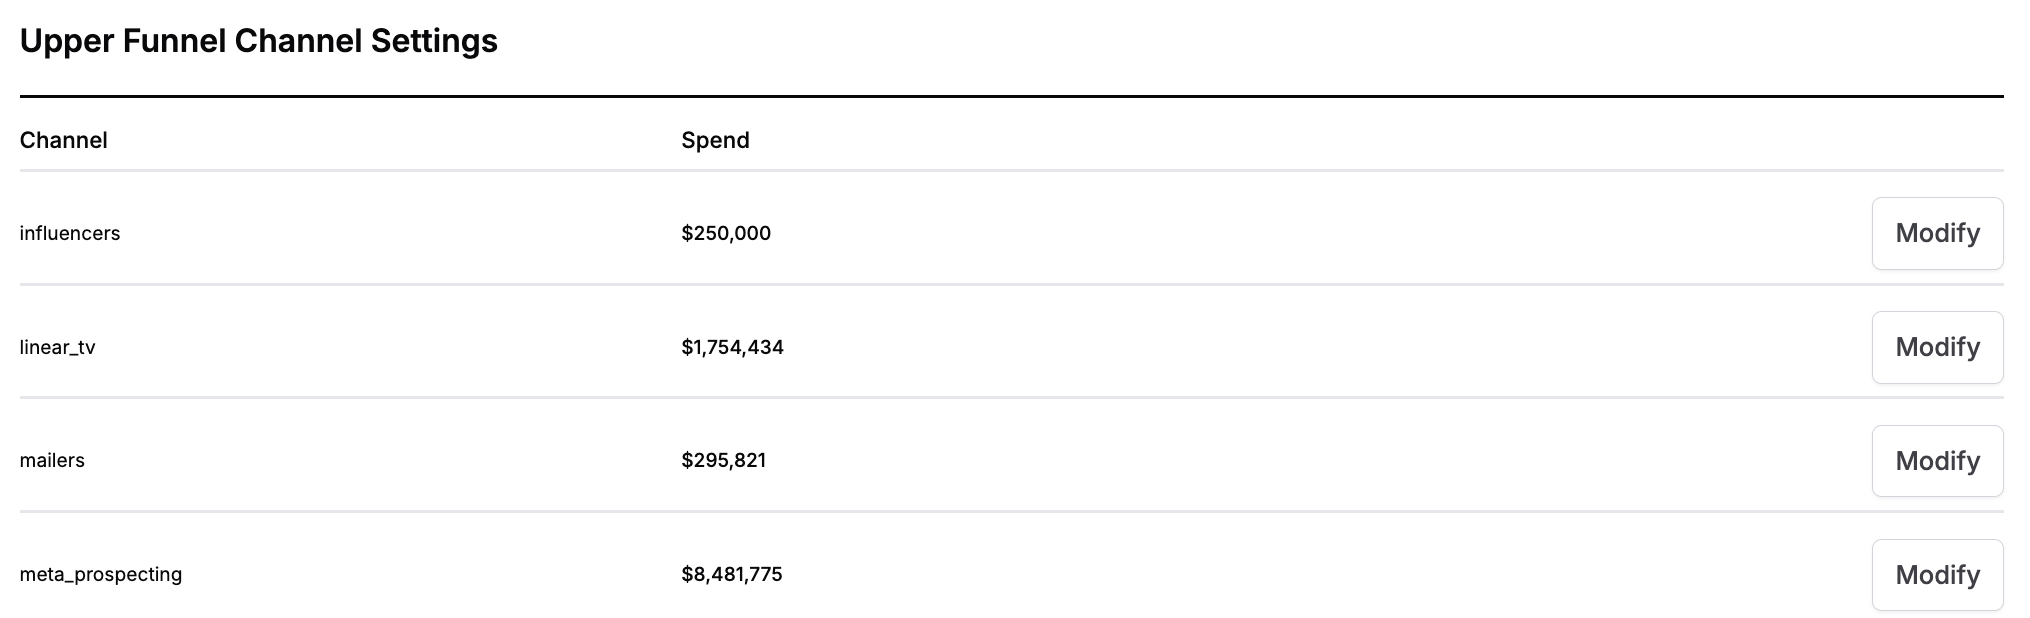Image resolution: width=2030 pixels, height=618 pixels.
Task: Click the meta_prospecting channel name
Action: coord(101,574)
